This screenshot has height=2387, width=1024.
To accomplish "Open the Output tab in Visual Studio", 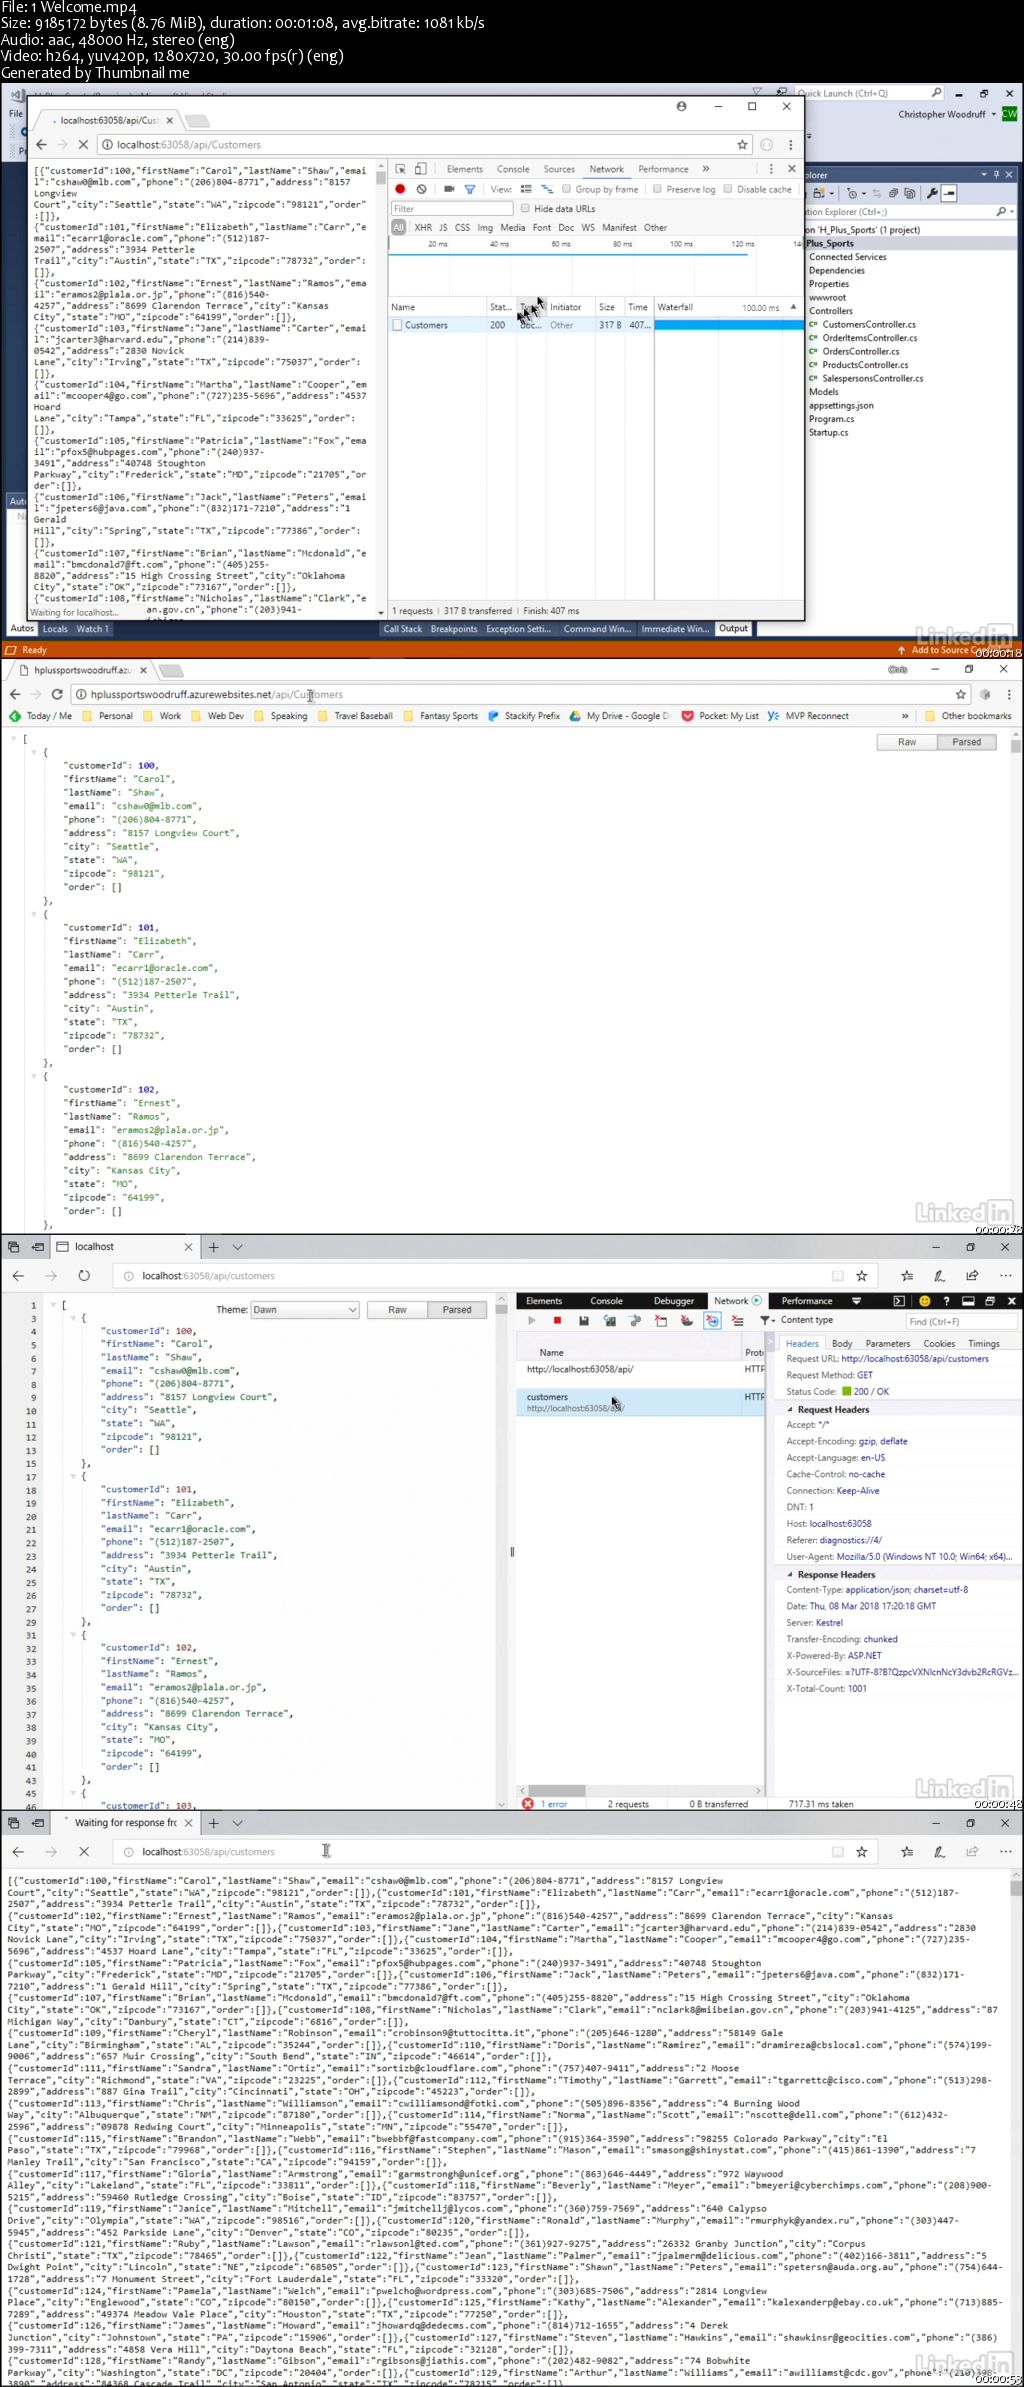I will (733, 629).
